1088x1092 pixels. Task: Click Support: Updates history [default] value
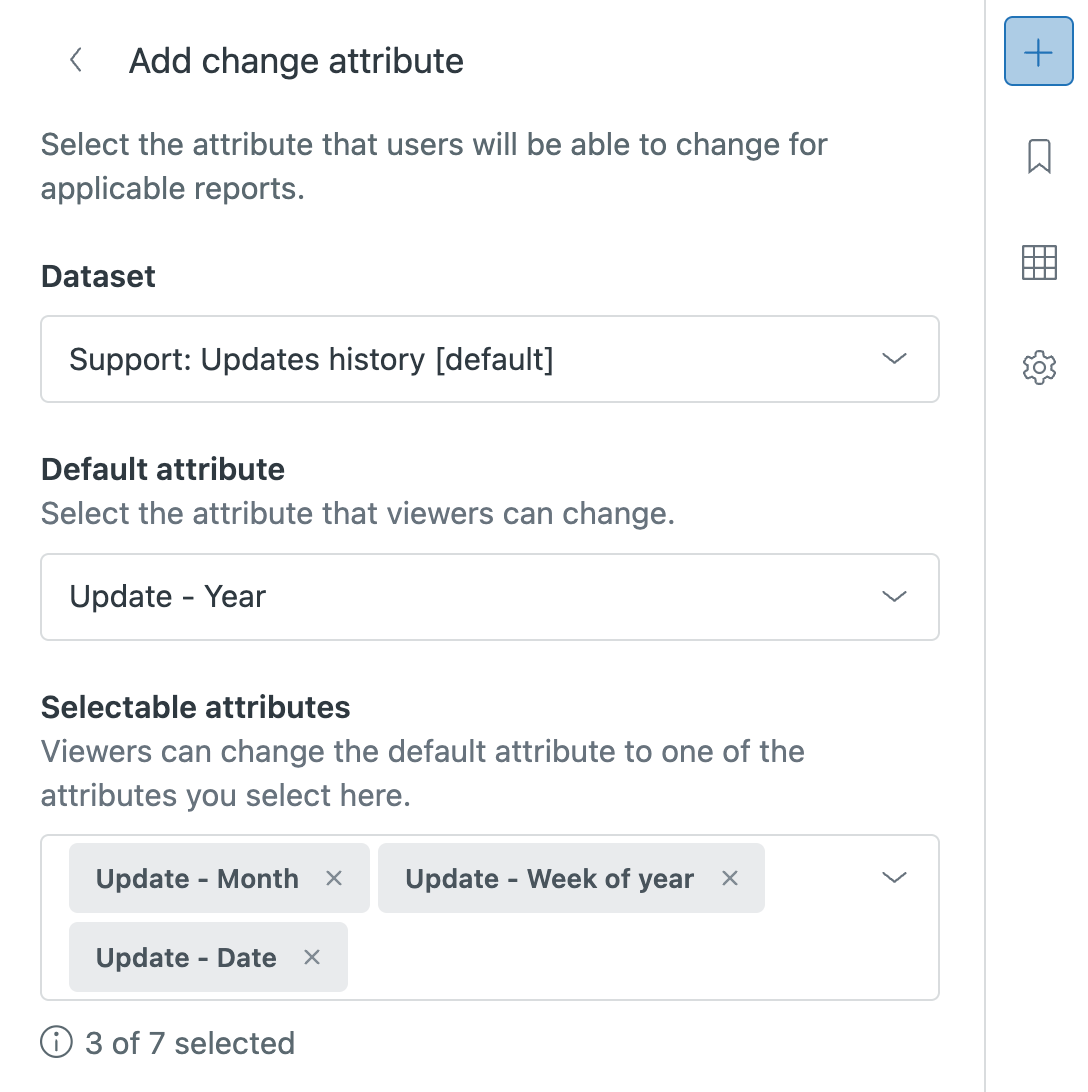pyautogui.click(x=311, y=359)
